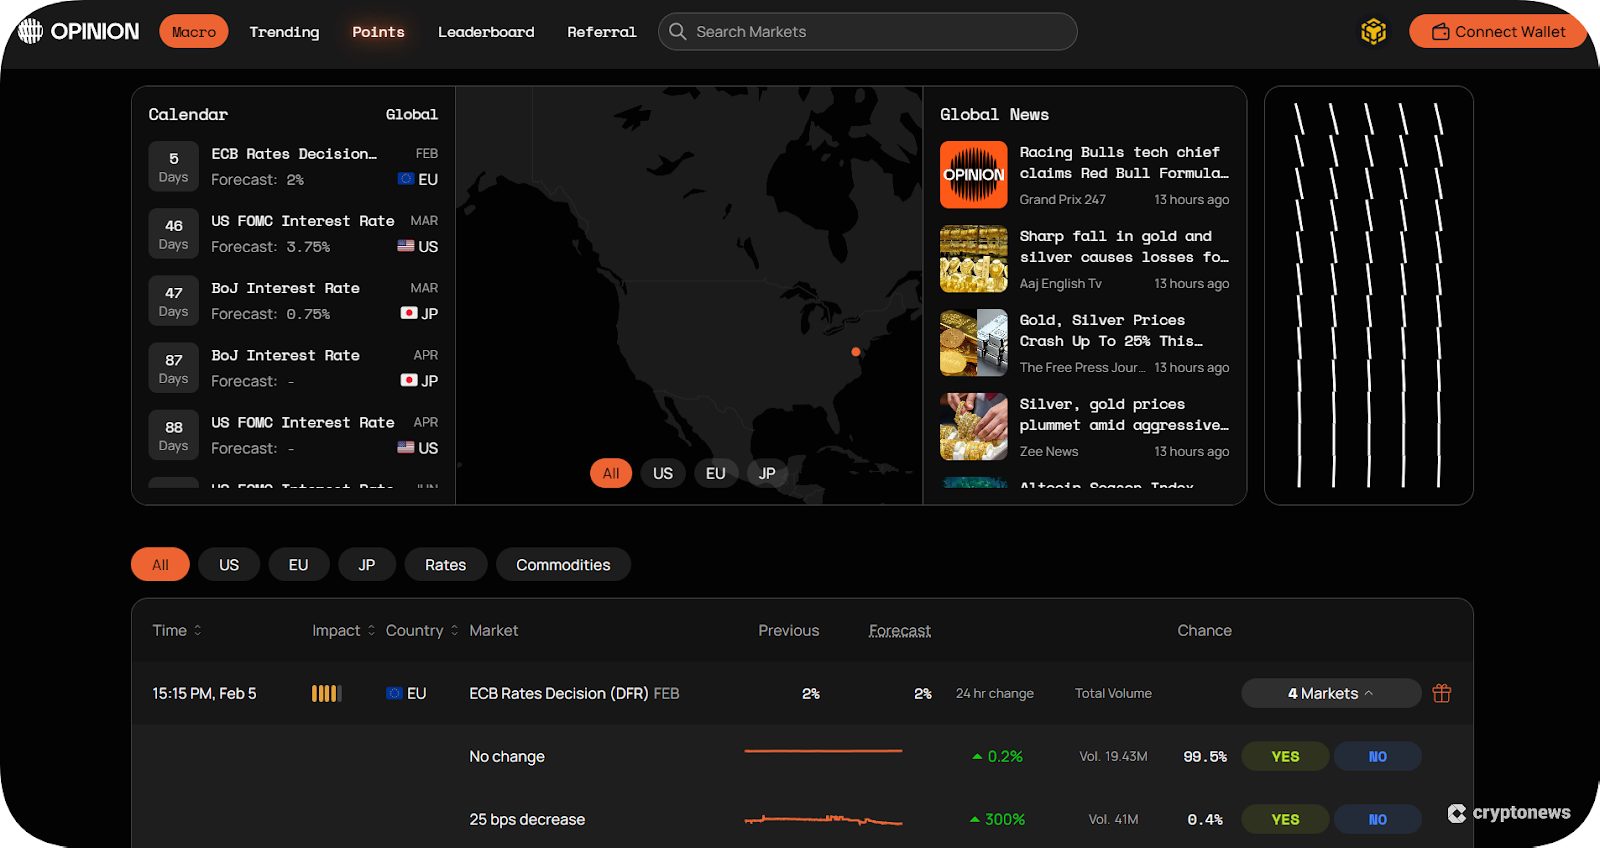
Task: Collapse the 4 Markets expander
Action: coord(1330,693)
